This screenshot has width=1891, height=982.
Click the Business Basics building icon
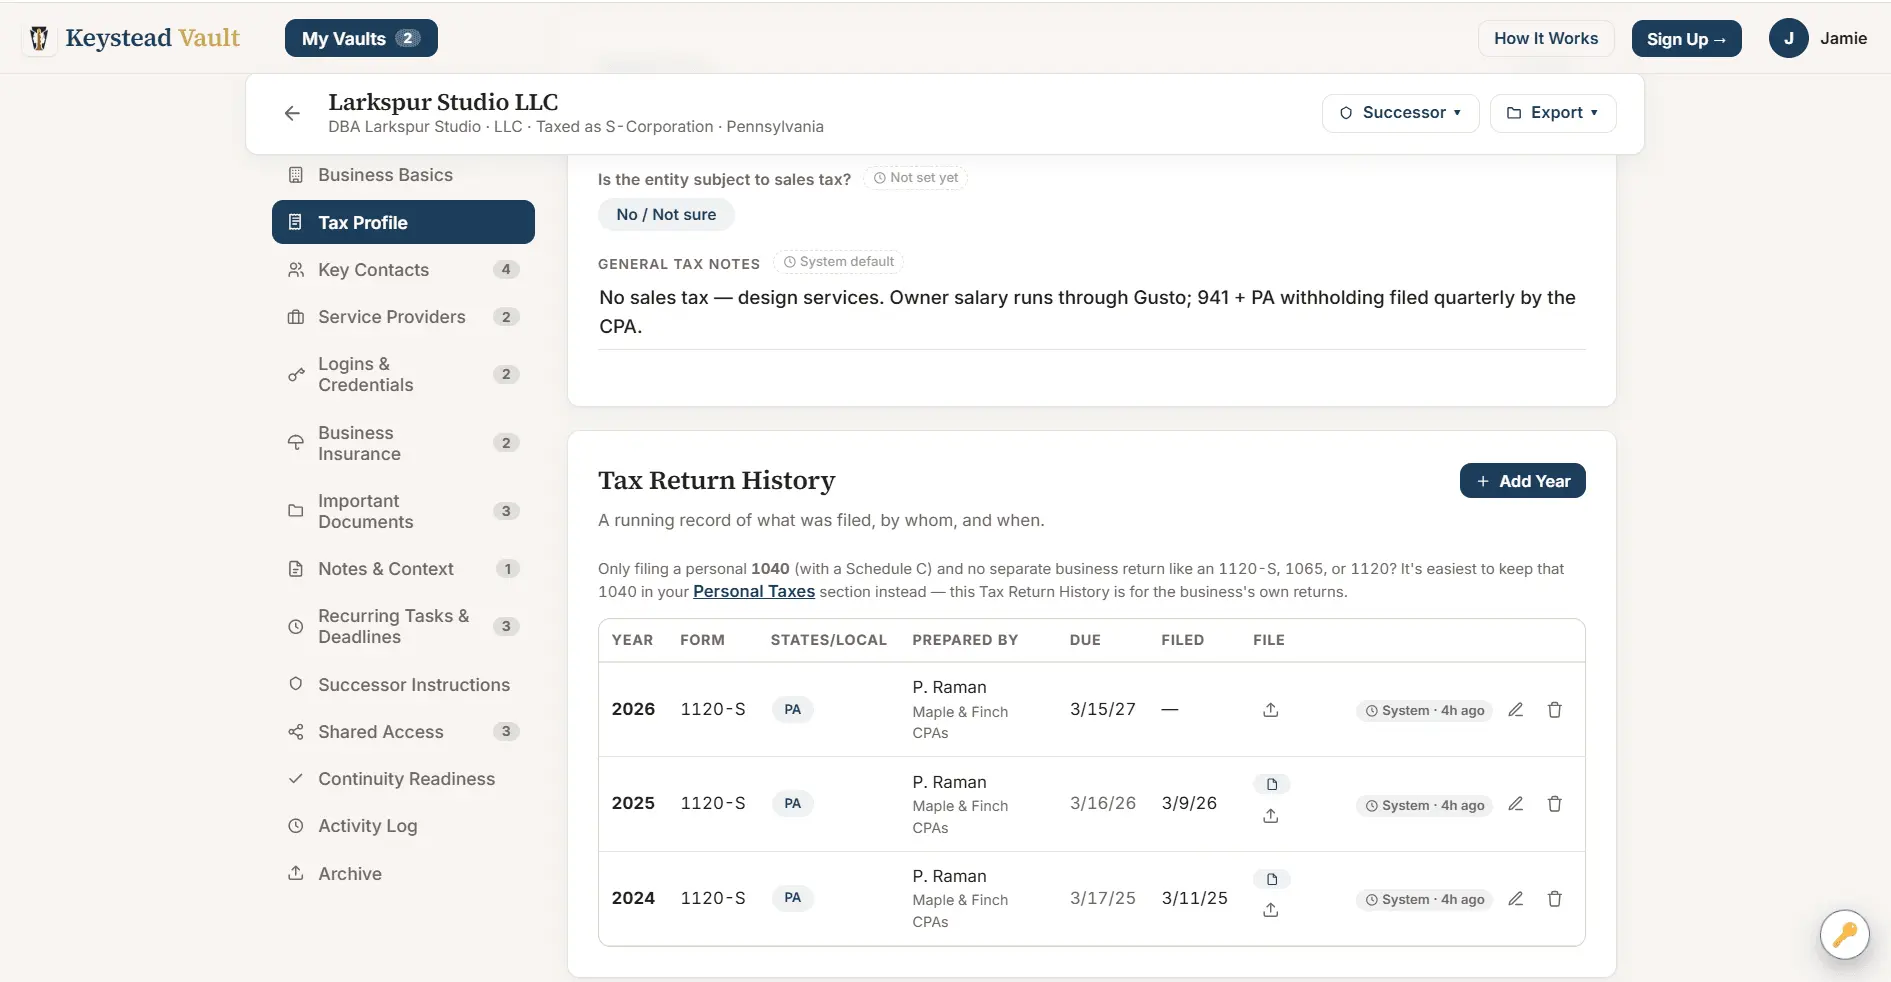(x=296, y=175)
